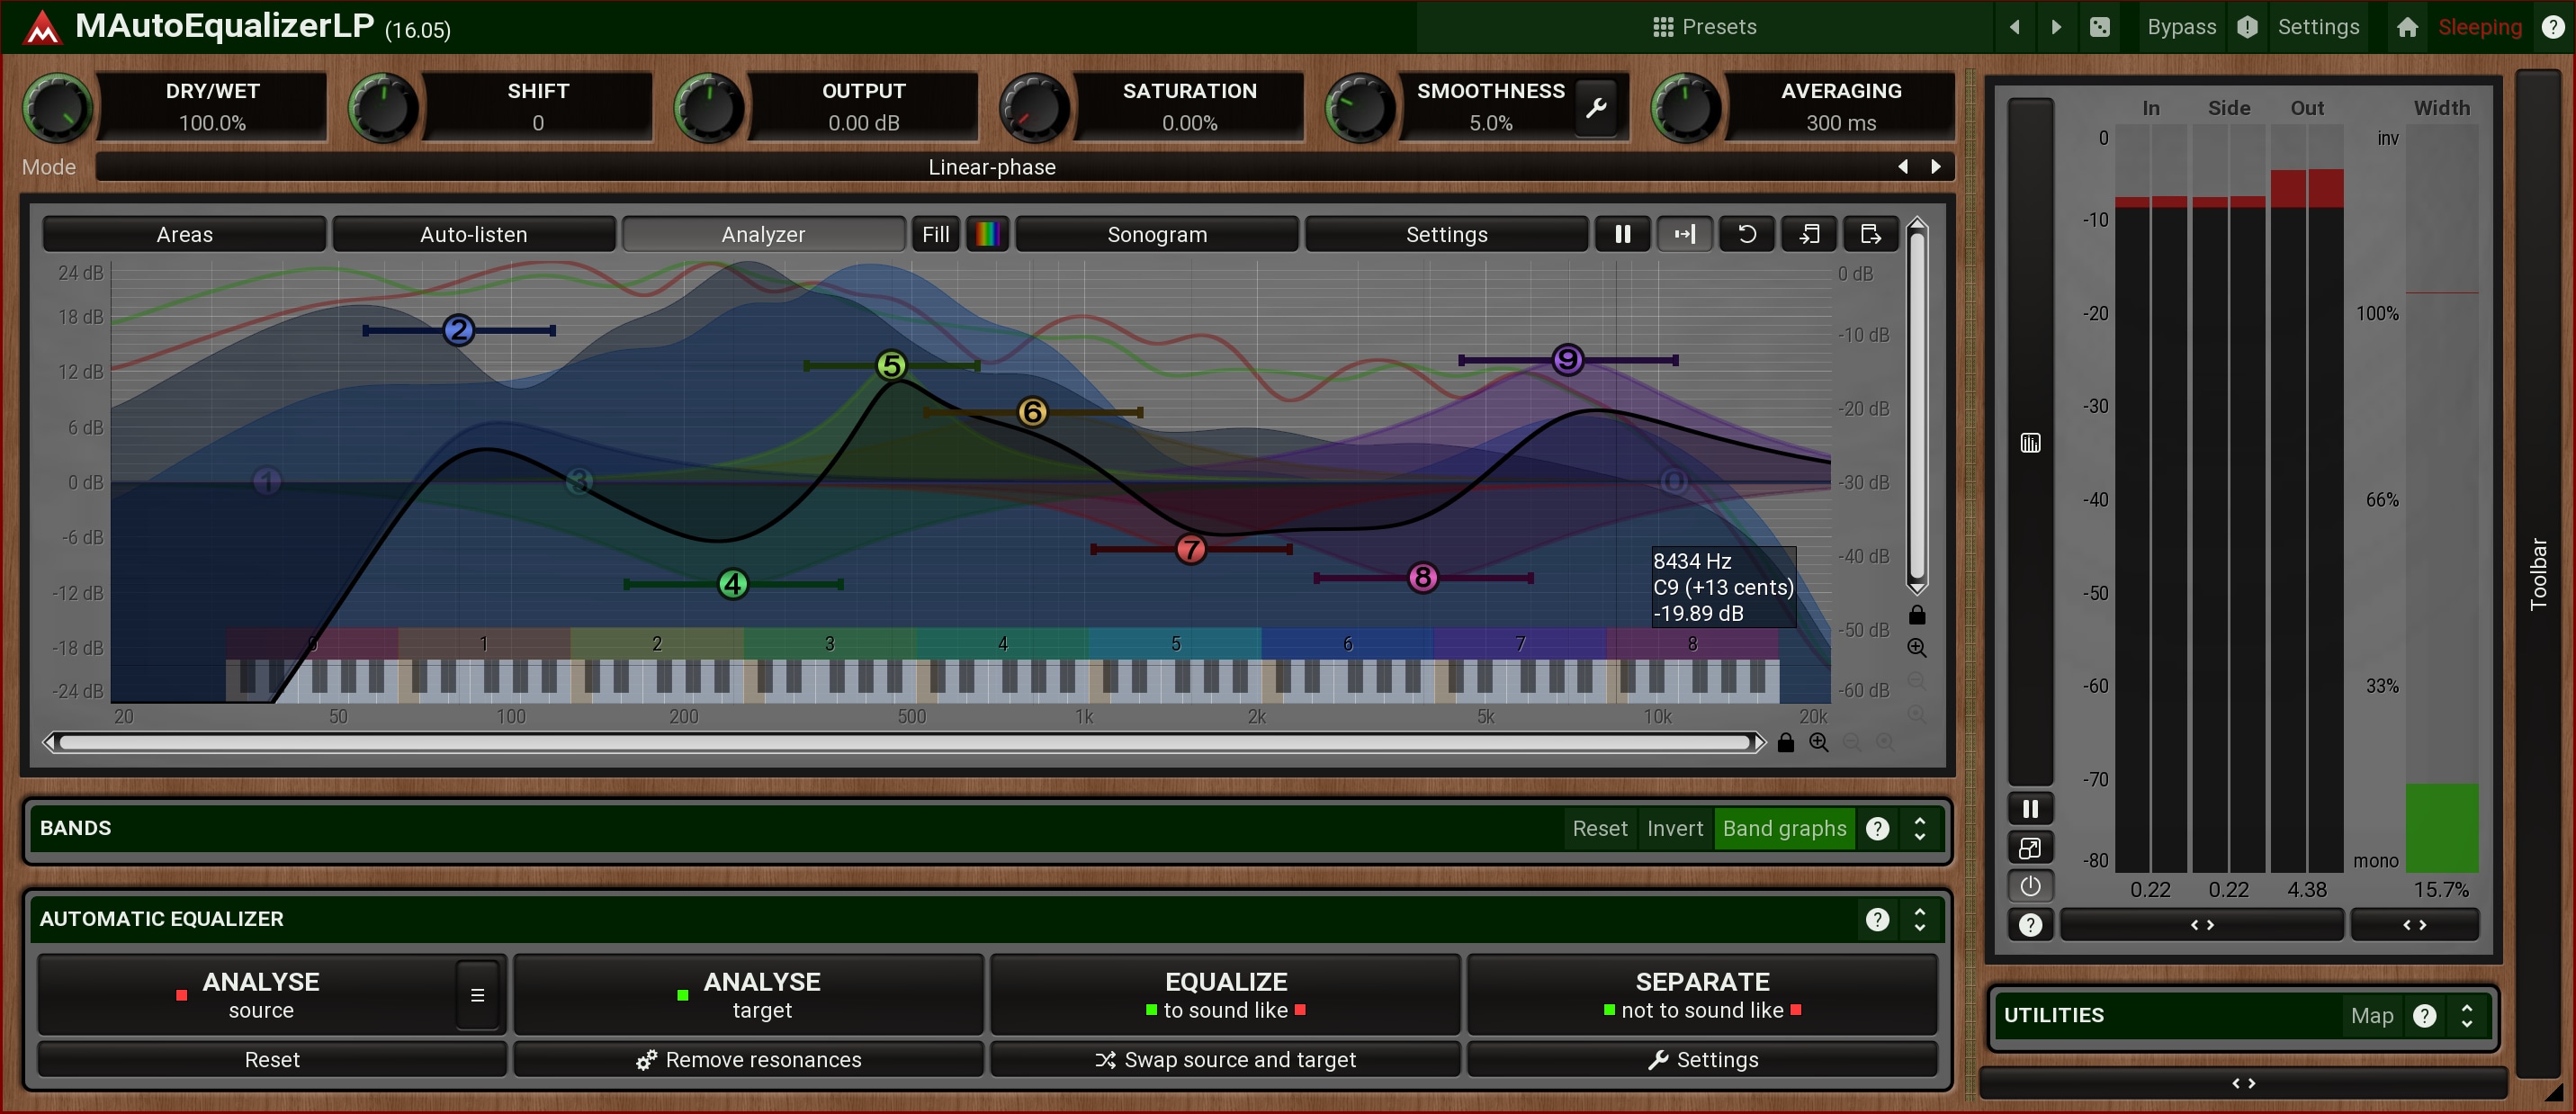Open the analyzer color spectrum button
This screenshot has width=2576, height=1114.
pos(987,234)
